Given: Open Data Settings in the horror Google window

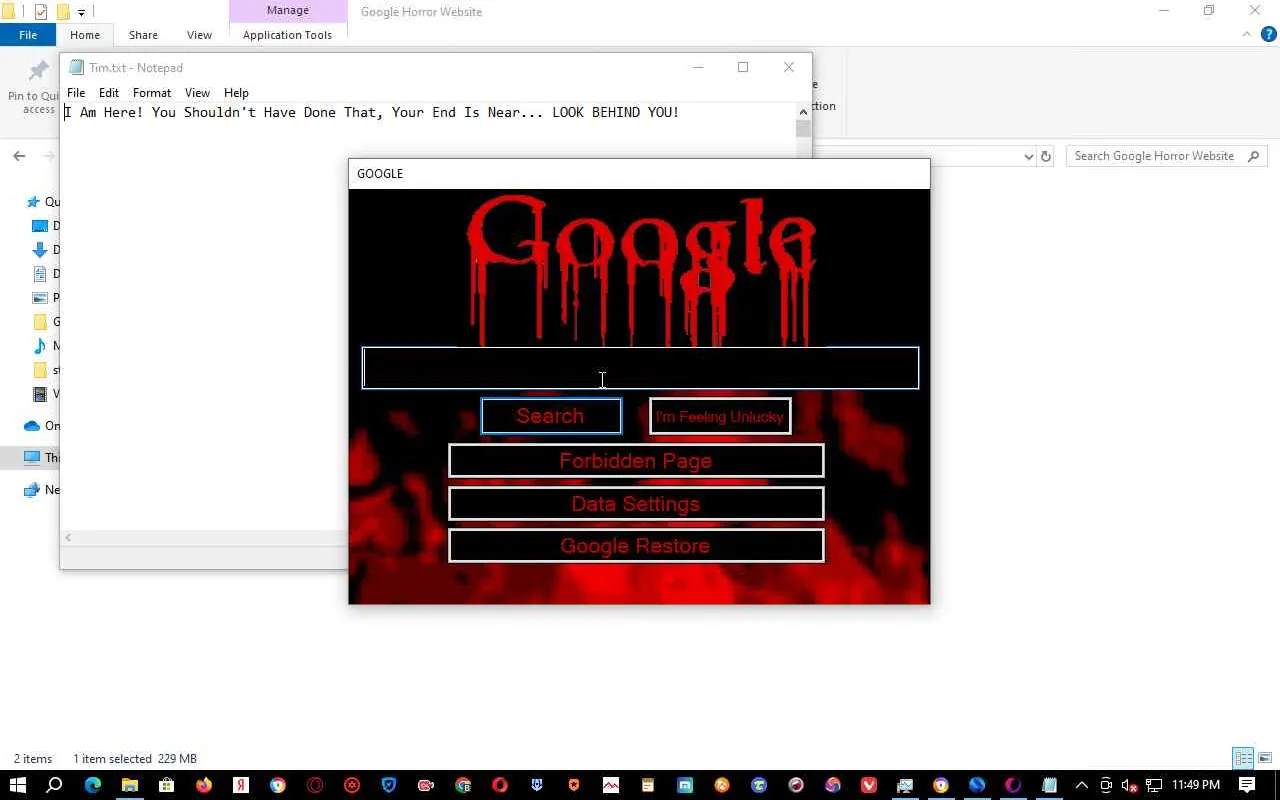Looking at the screenshot, I should pyautogui.click(x=636, y=504).
